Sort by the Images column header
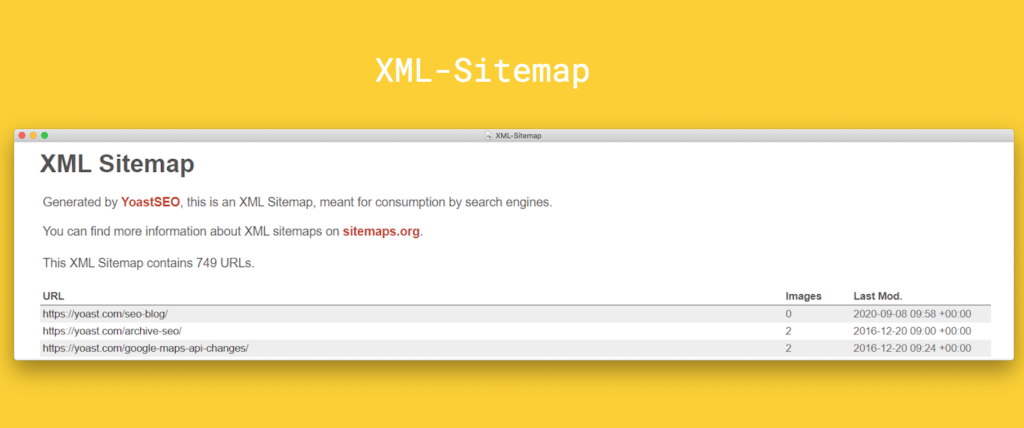Image resolution: width=1024 pixels, height=428 pixels. tap(803, 296)
